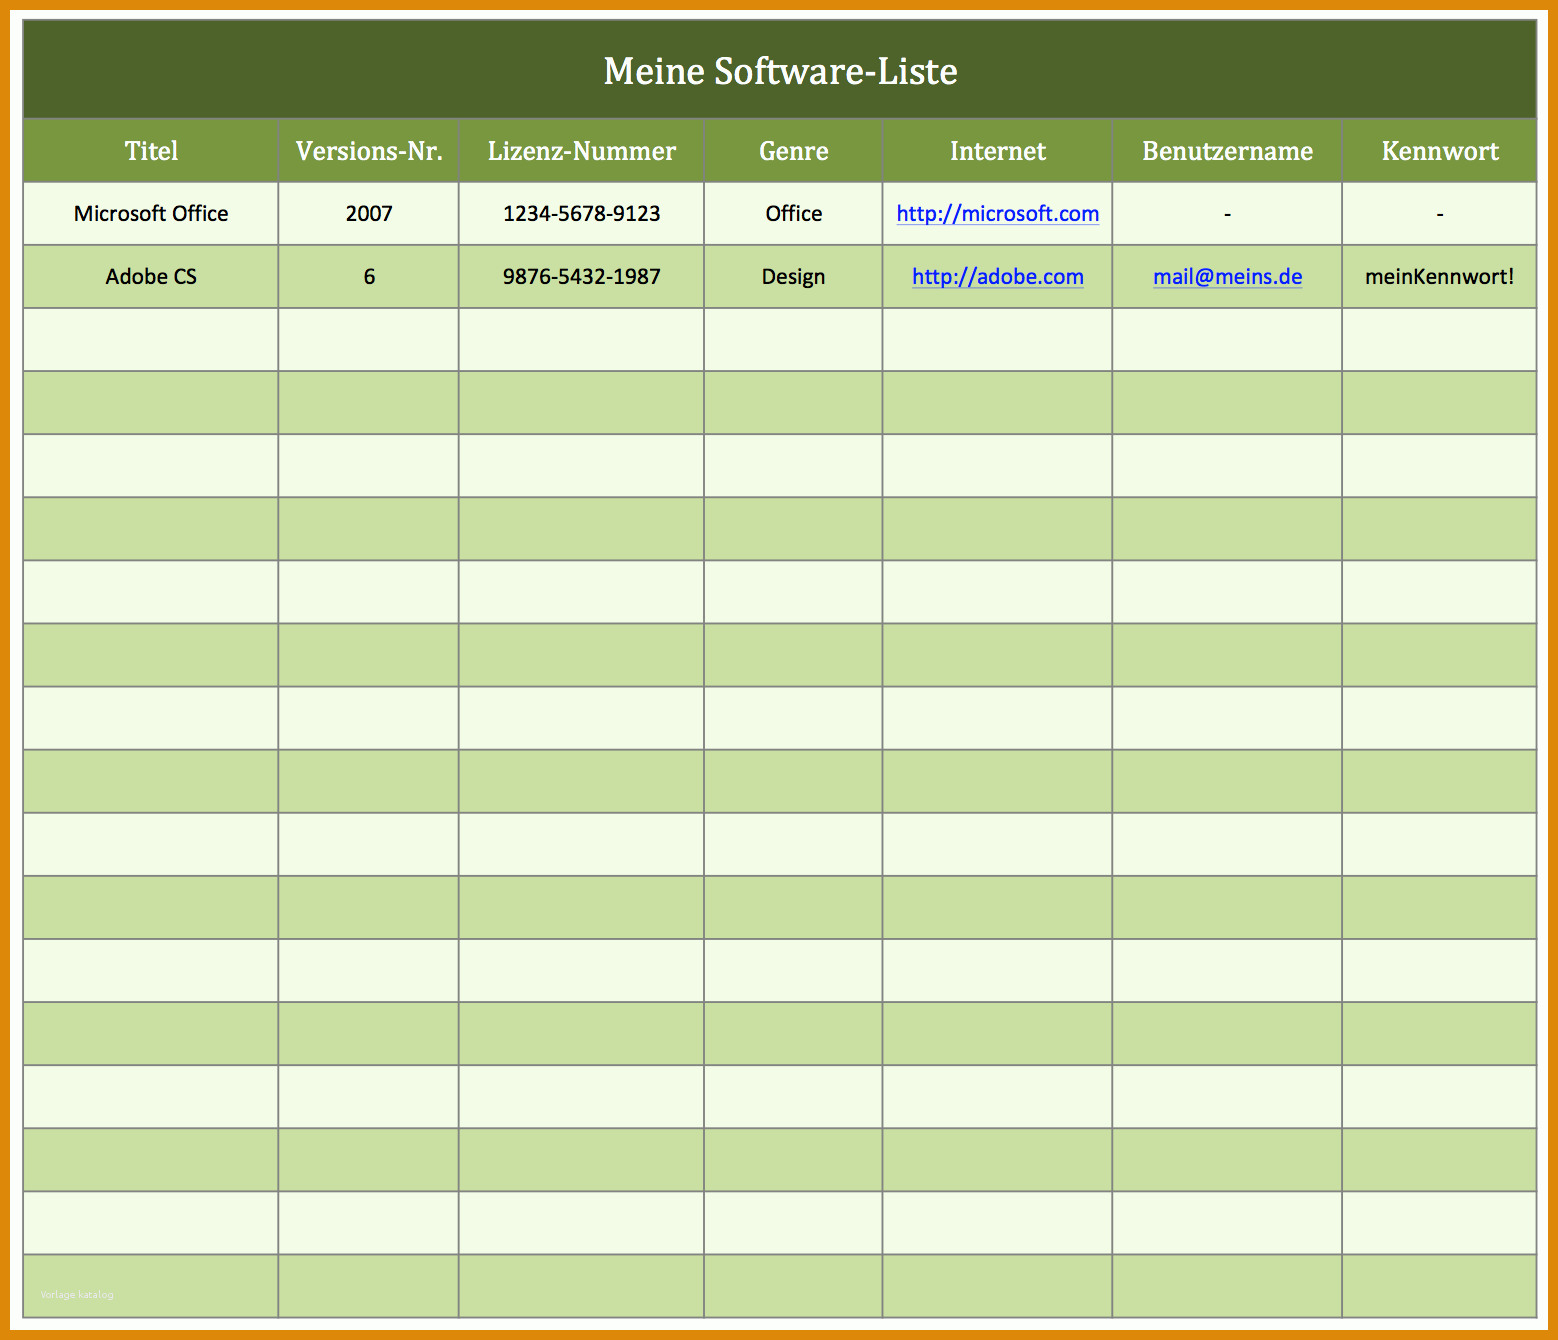Click the version cell showing 2007
This screenshot has width=1558, height=1340.
pos(369,213)
